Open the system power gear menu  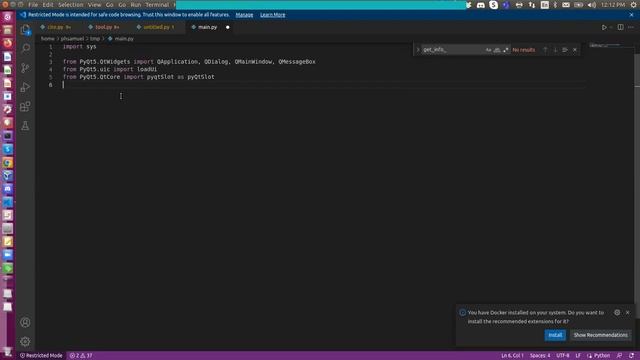point(634,5)
